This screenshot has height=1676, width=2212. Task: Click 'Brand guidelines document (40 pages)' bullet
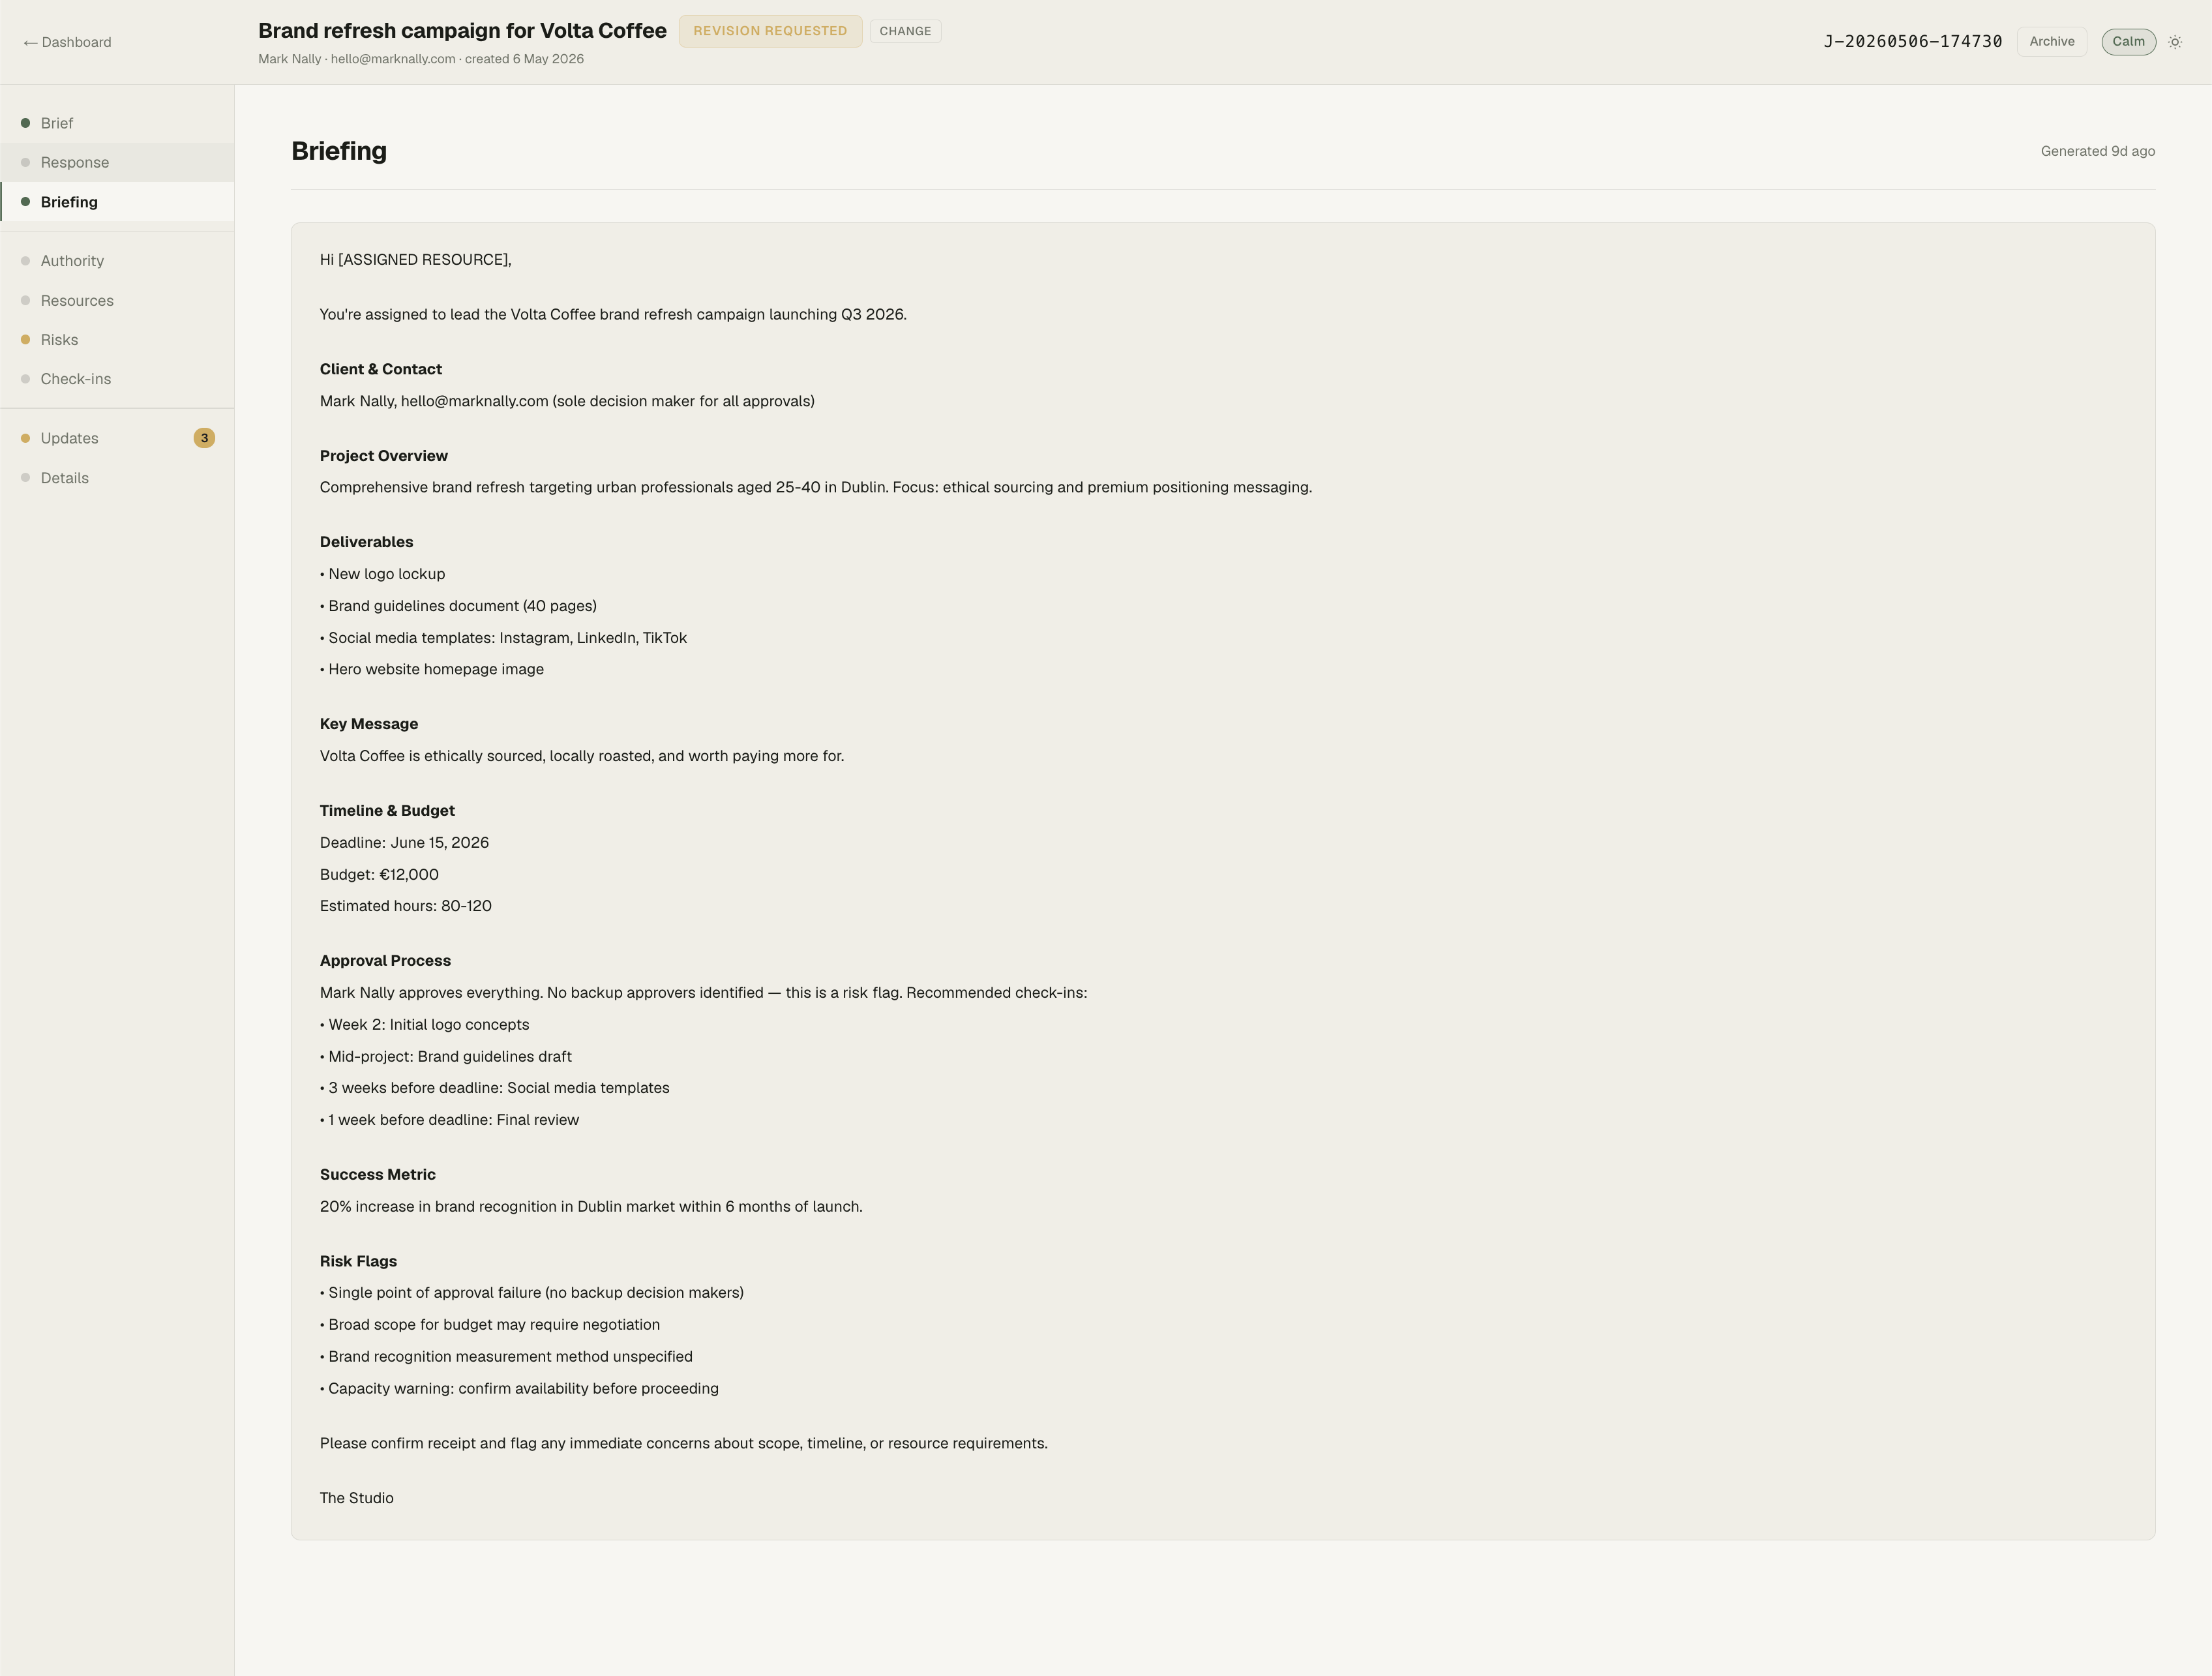coord(458,606)
